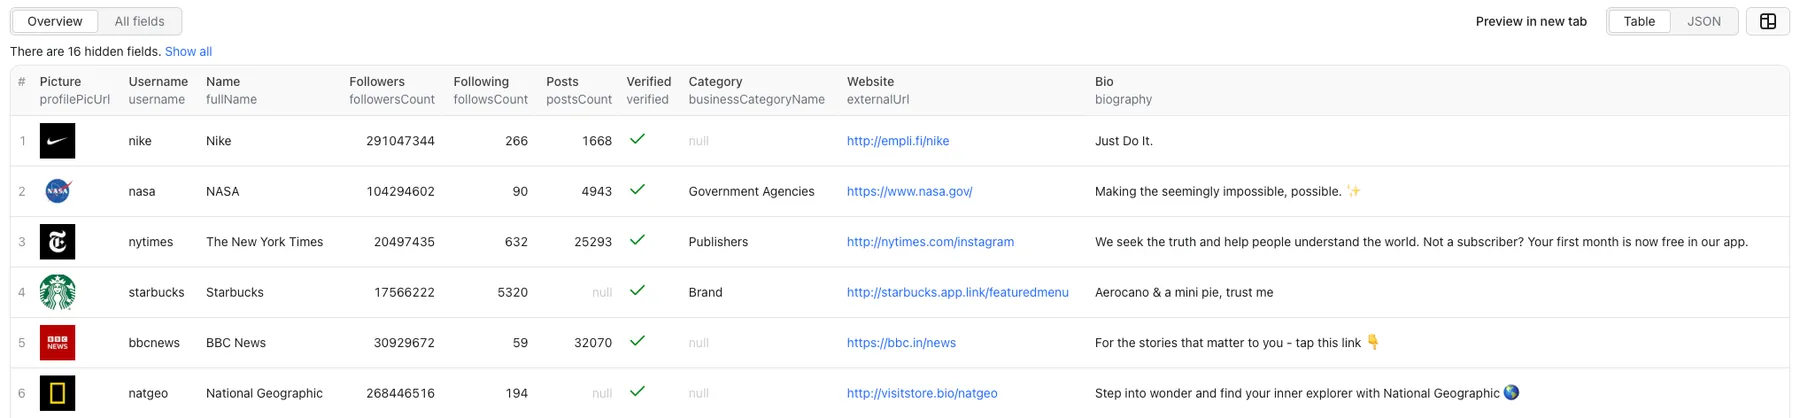1800x418 pixels.
Task: Select followers value 17566222
Action: [404, 292]
